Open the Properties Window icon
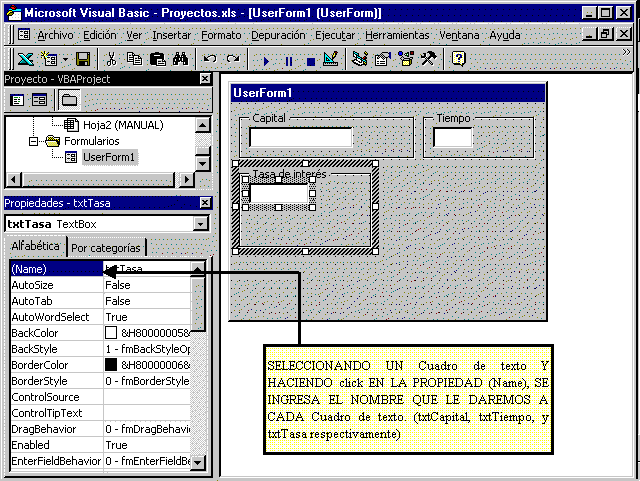This screenshot has height=481, width=640. [x=383, y=59]
